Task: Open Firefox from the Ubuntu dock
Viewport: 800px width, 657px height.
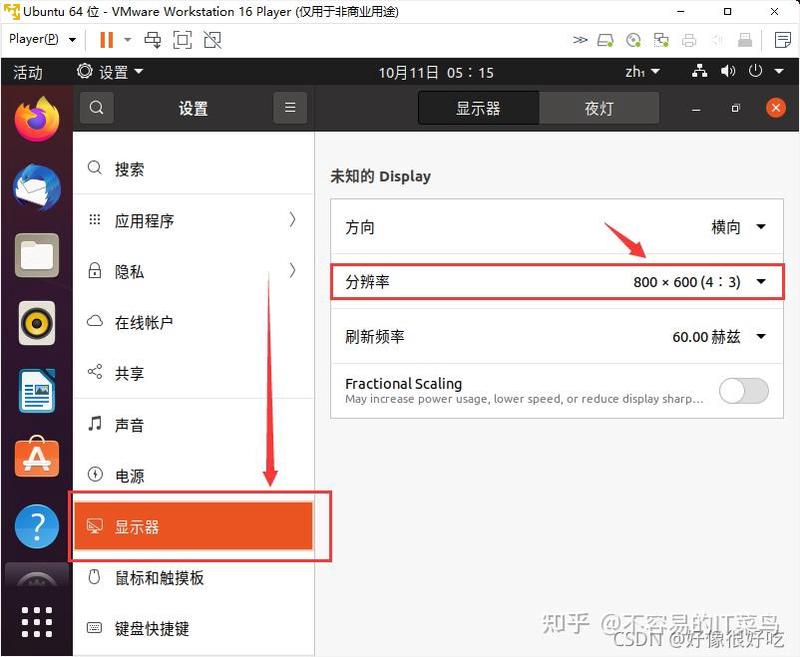Action: click(37, 119)
